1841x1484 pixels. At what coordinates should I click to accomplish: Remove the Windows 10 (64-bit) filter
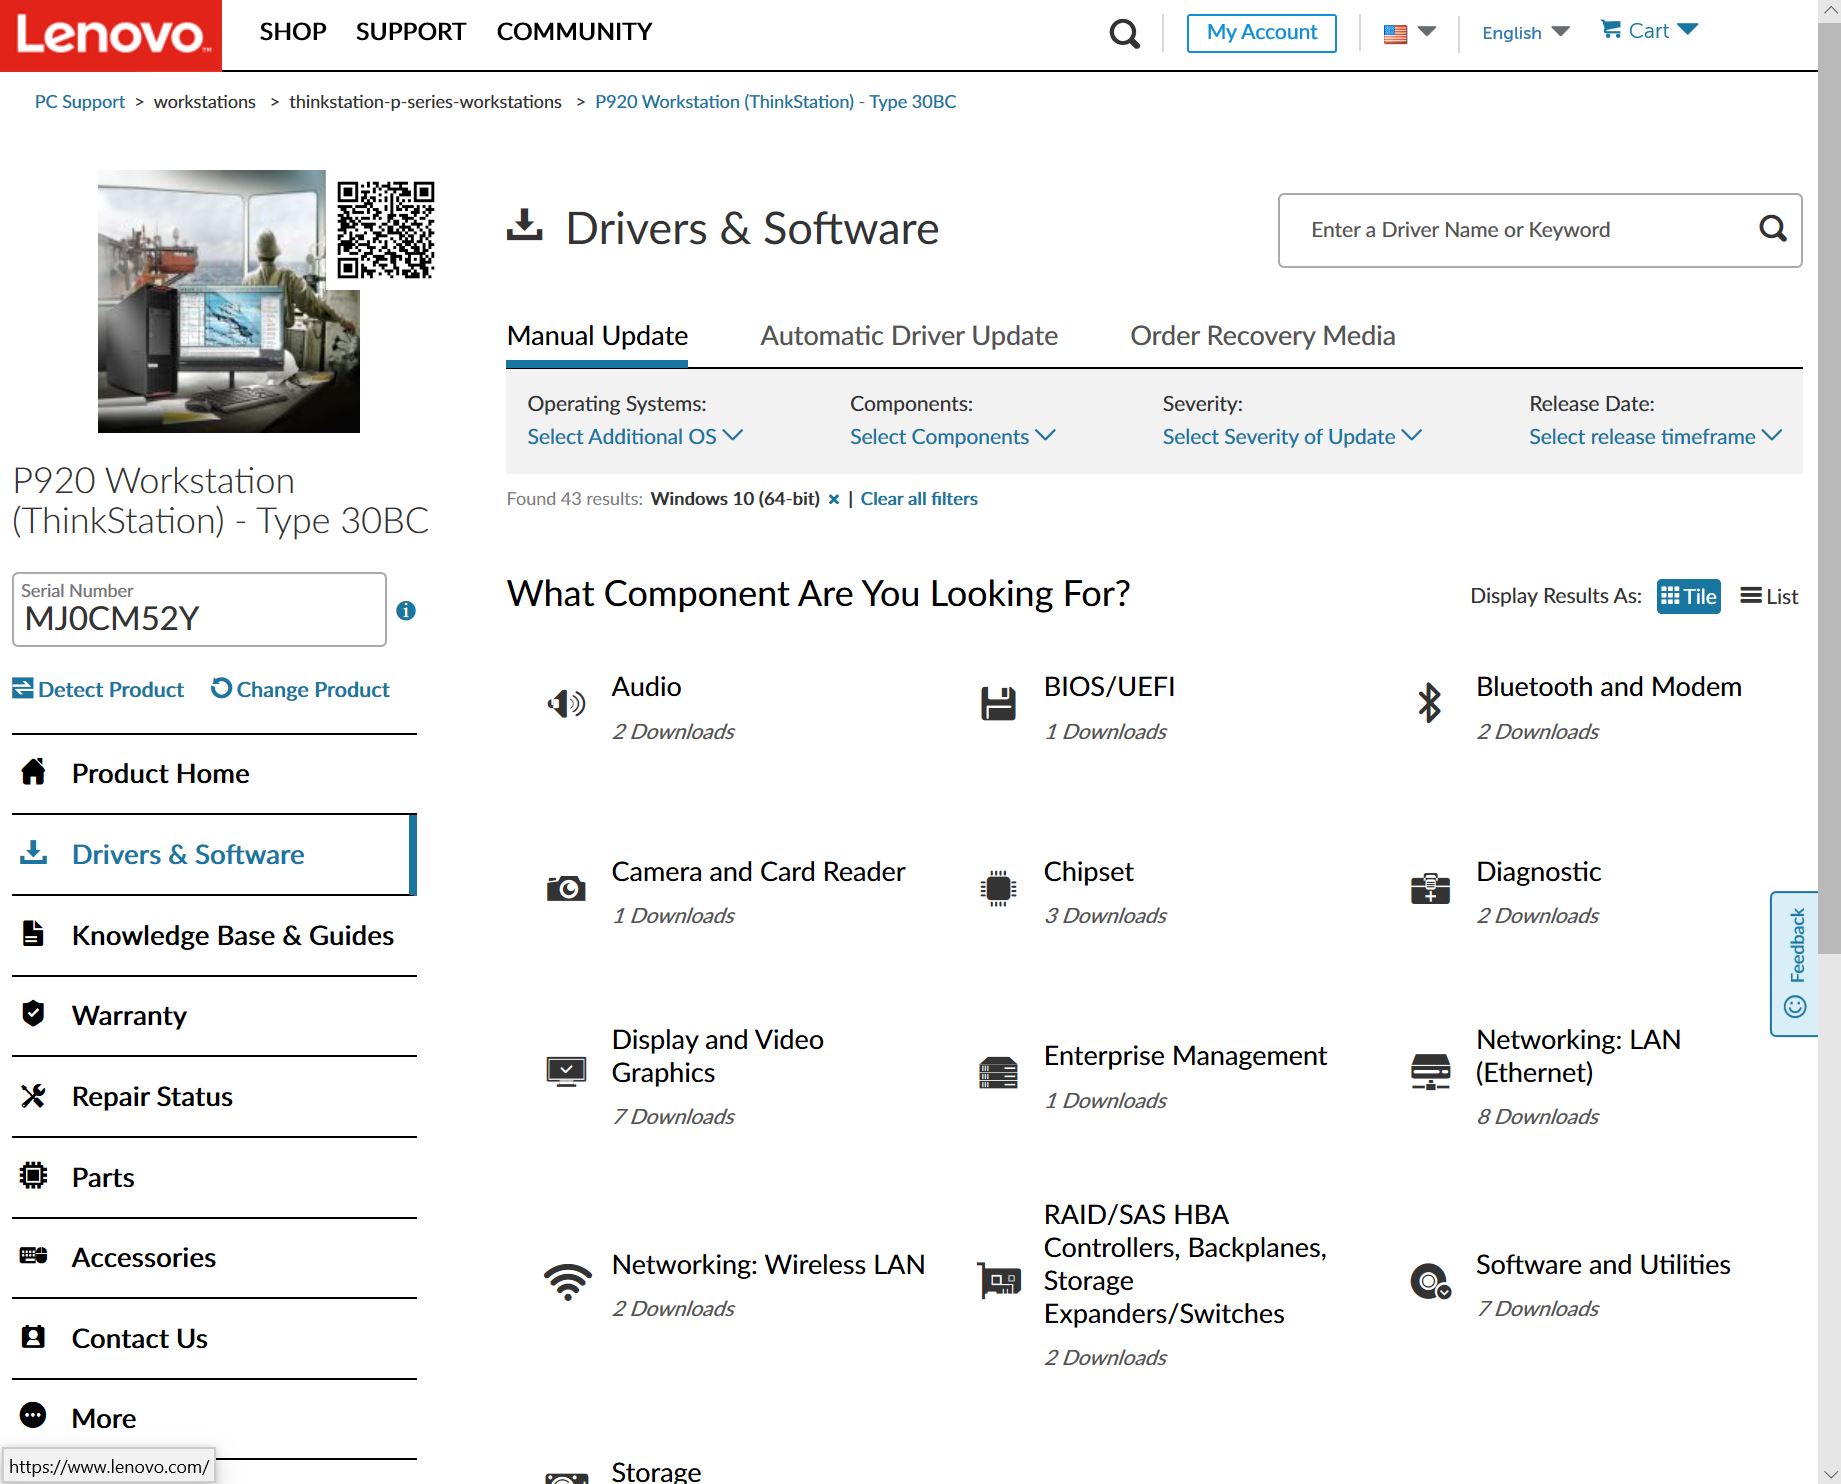point(833,499)
